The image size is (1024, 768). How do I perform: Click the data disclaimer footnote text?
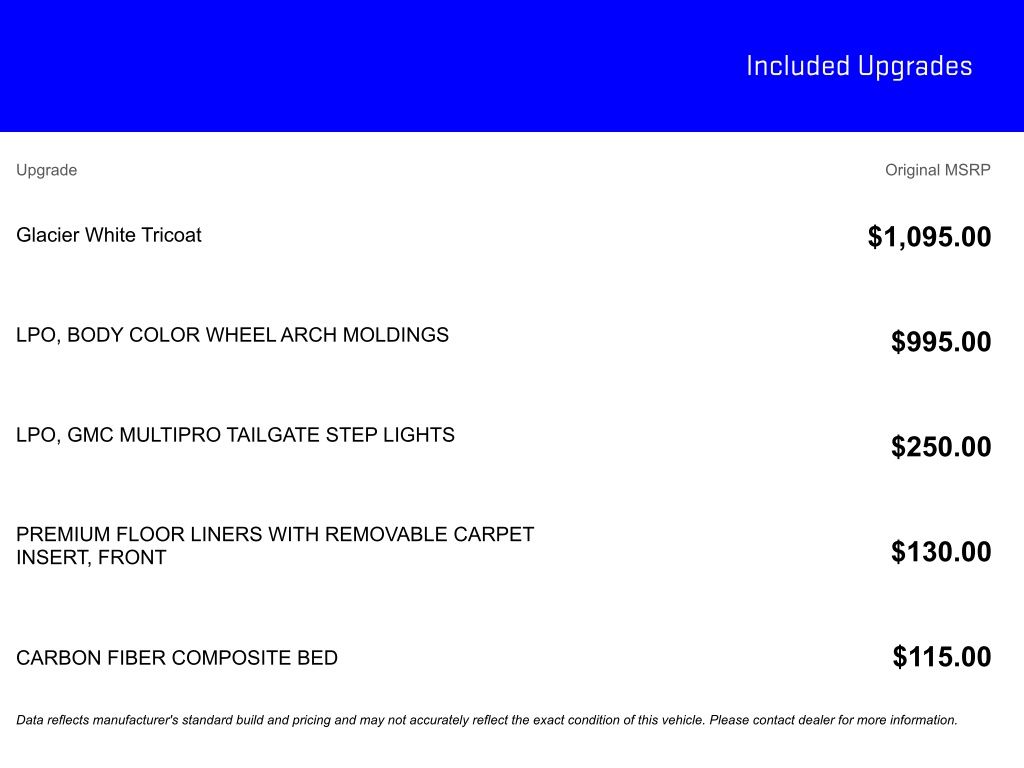[x=487, y=720]
